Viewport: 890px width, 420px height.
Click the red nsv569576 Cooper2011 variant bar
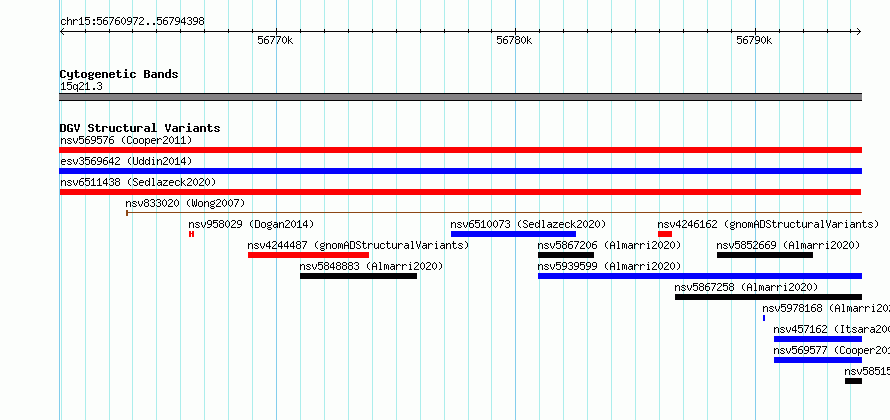461,150
